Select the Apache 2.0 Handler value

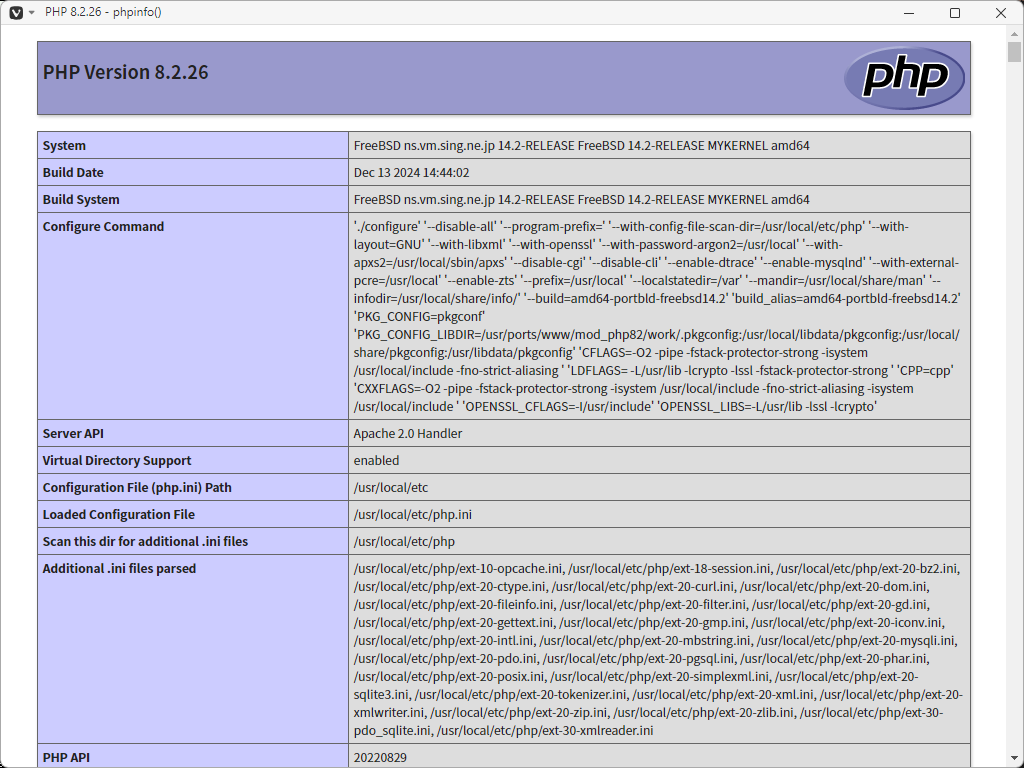coord(408,434)
